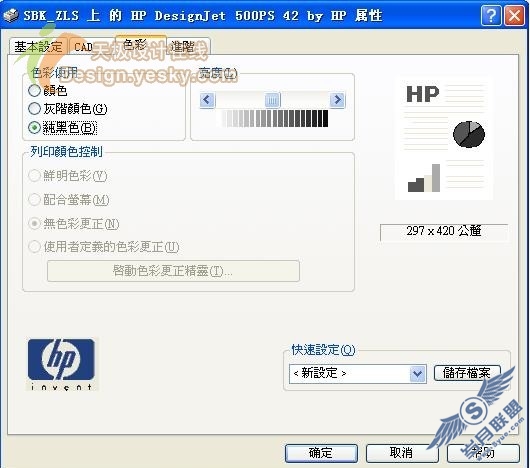The width and height of the screenshot is (530, 468).
Task: Click the HP invent logo
Action: pyautogui.click(x=62, y=364)
